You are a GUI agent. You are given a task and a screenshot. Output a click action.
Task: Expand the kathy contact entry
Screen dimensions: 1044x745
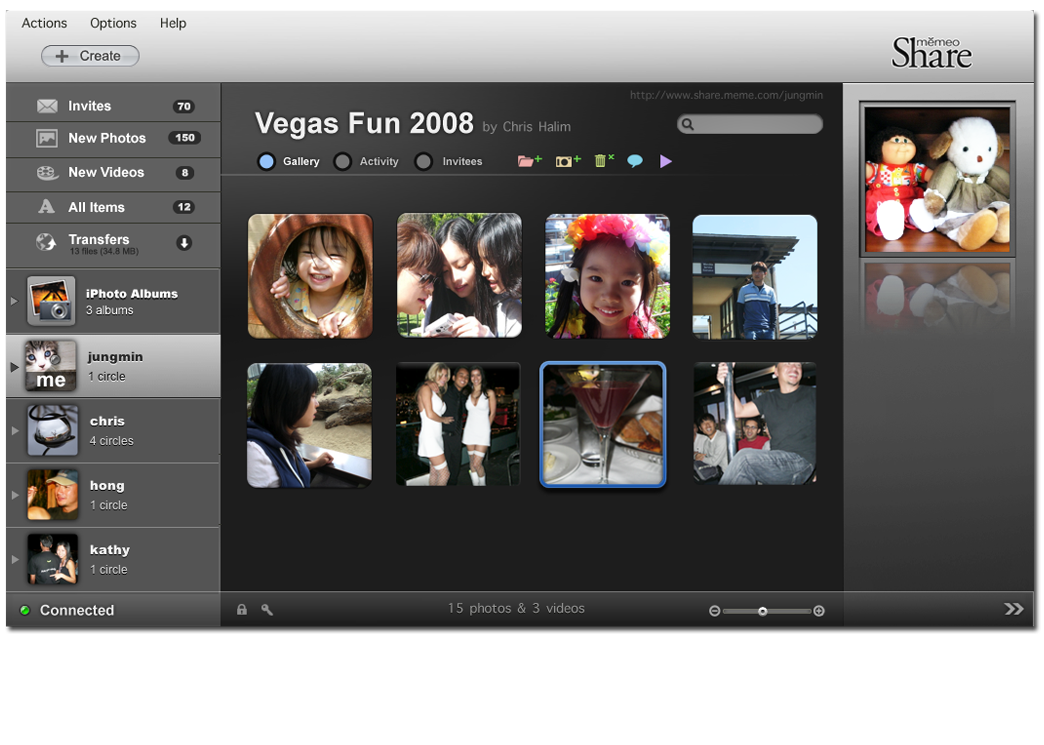[x=14, y=559]
